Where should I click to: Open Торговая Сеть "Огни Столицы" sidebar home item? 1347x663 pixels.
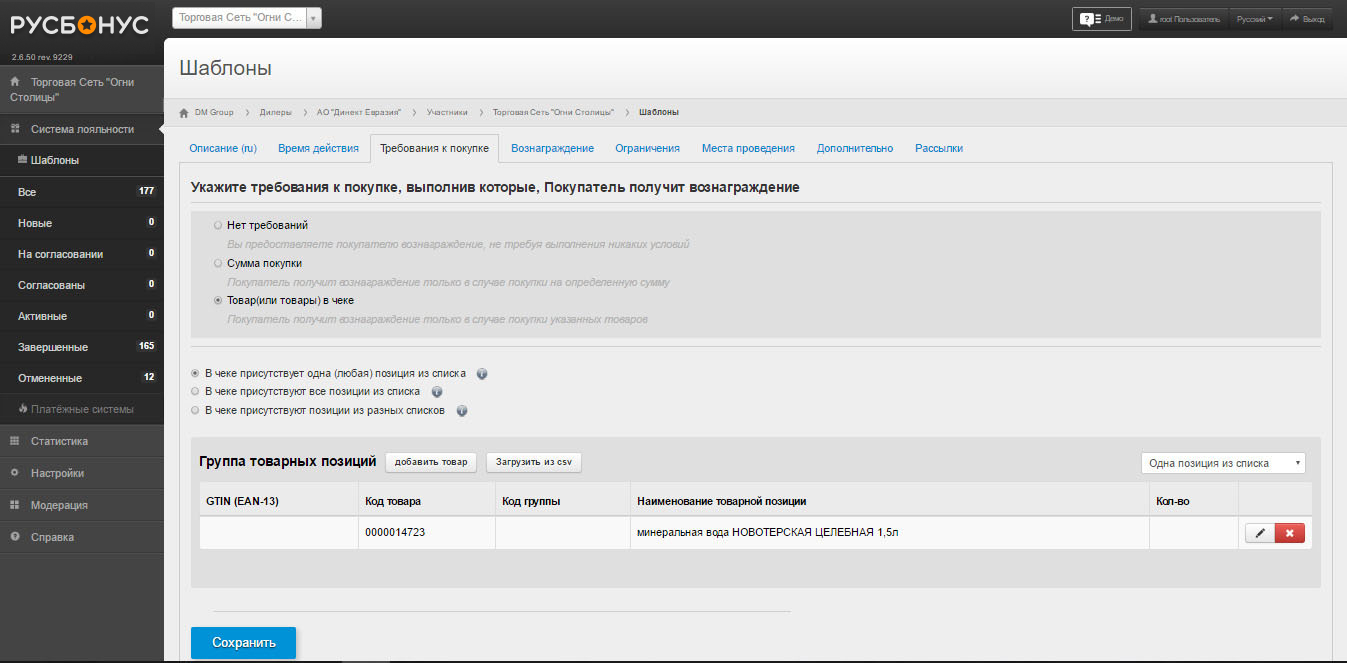pyautogui.click(x=81, y=90)
